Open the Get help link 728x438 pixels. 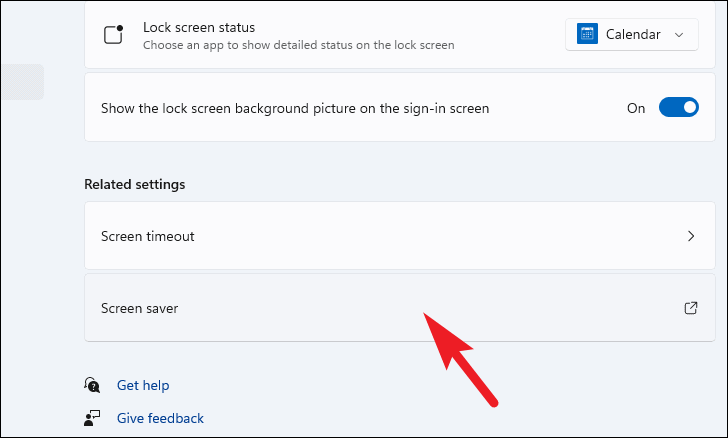click(x=143, y=385)
